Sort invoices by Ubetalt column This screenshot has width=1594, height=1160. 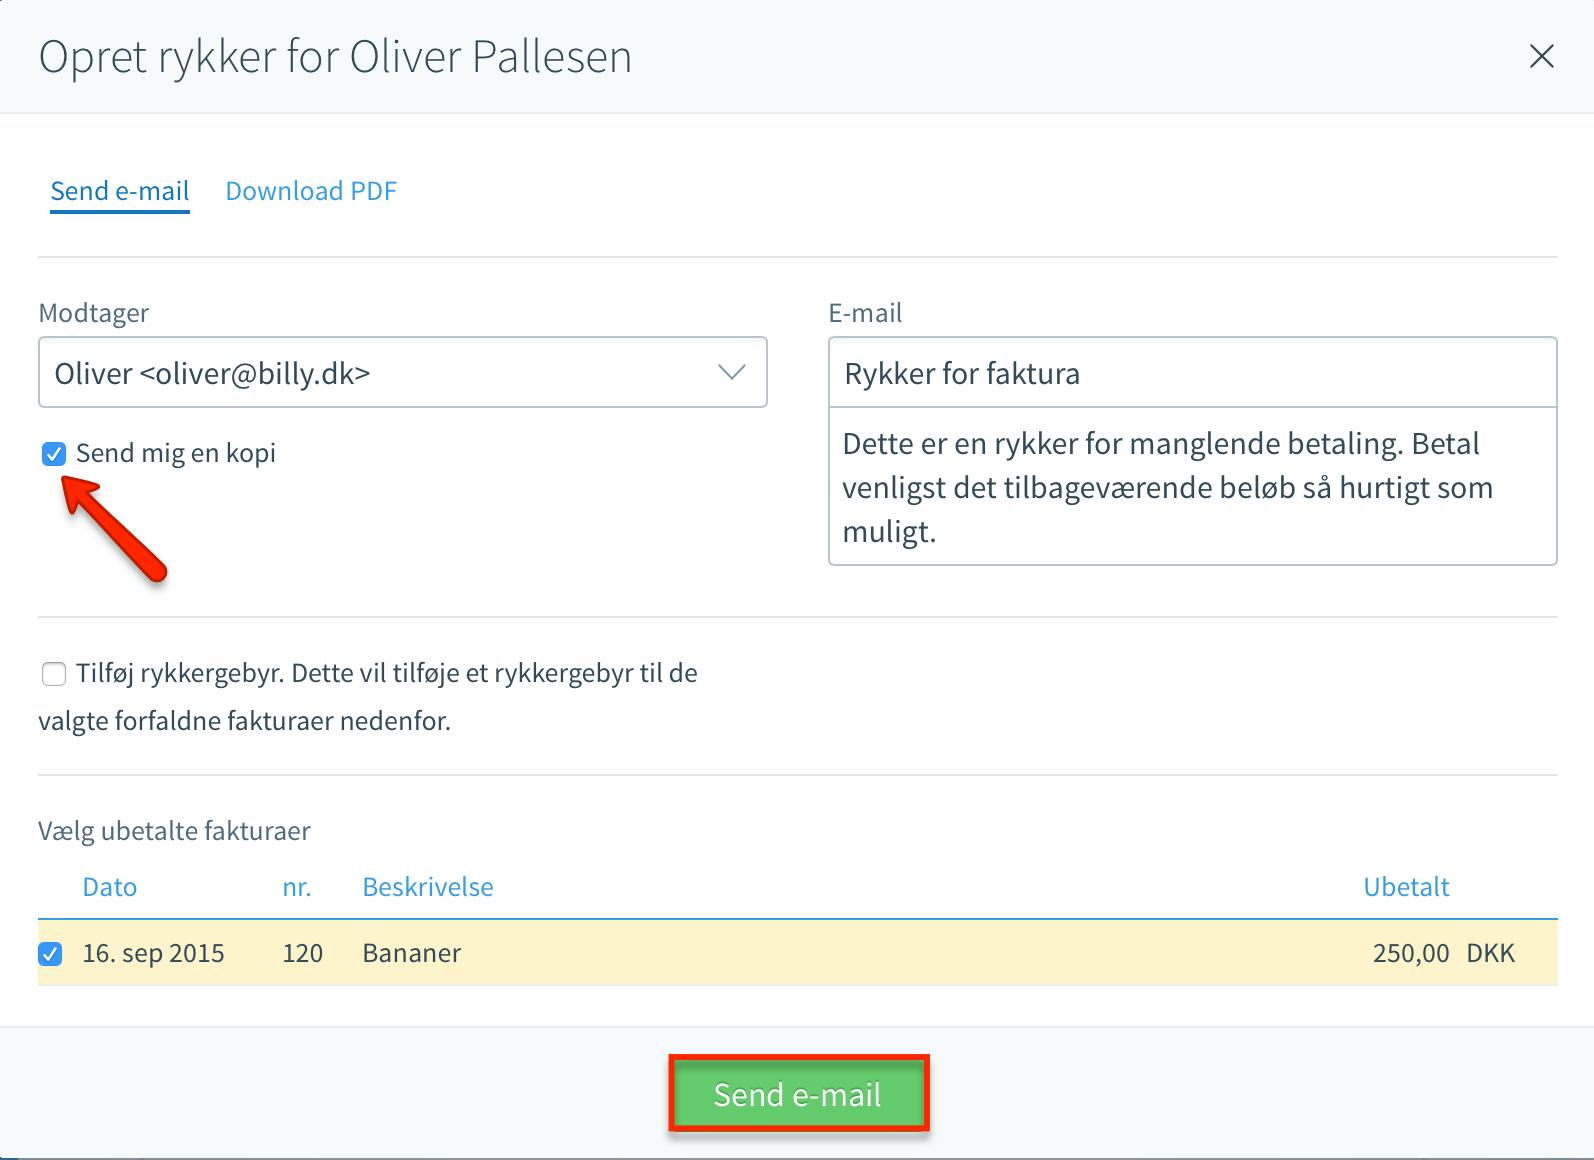point(1406,887)
